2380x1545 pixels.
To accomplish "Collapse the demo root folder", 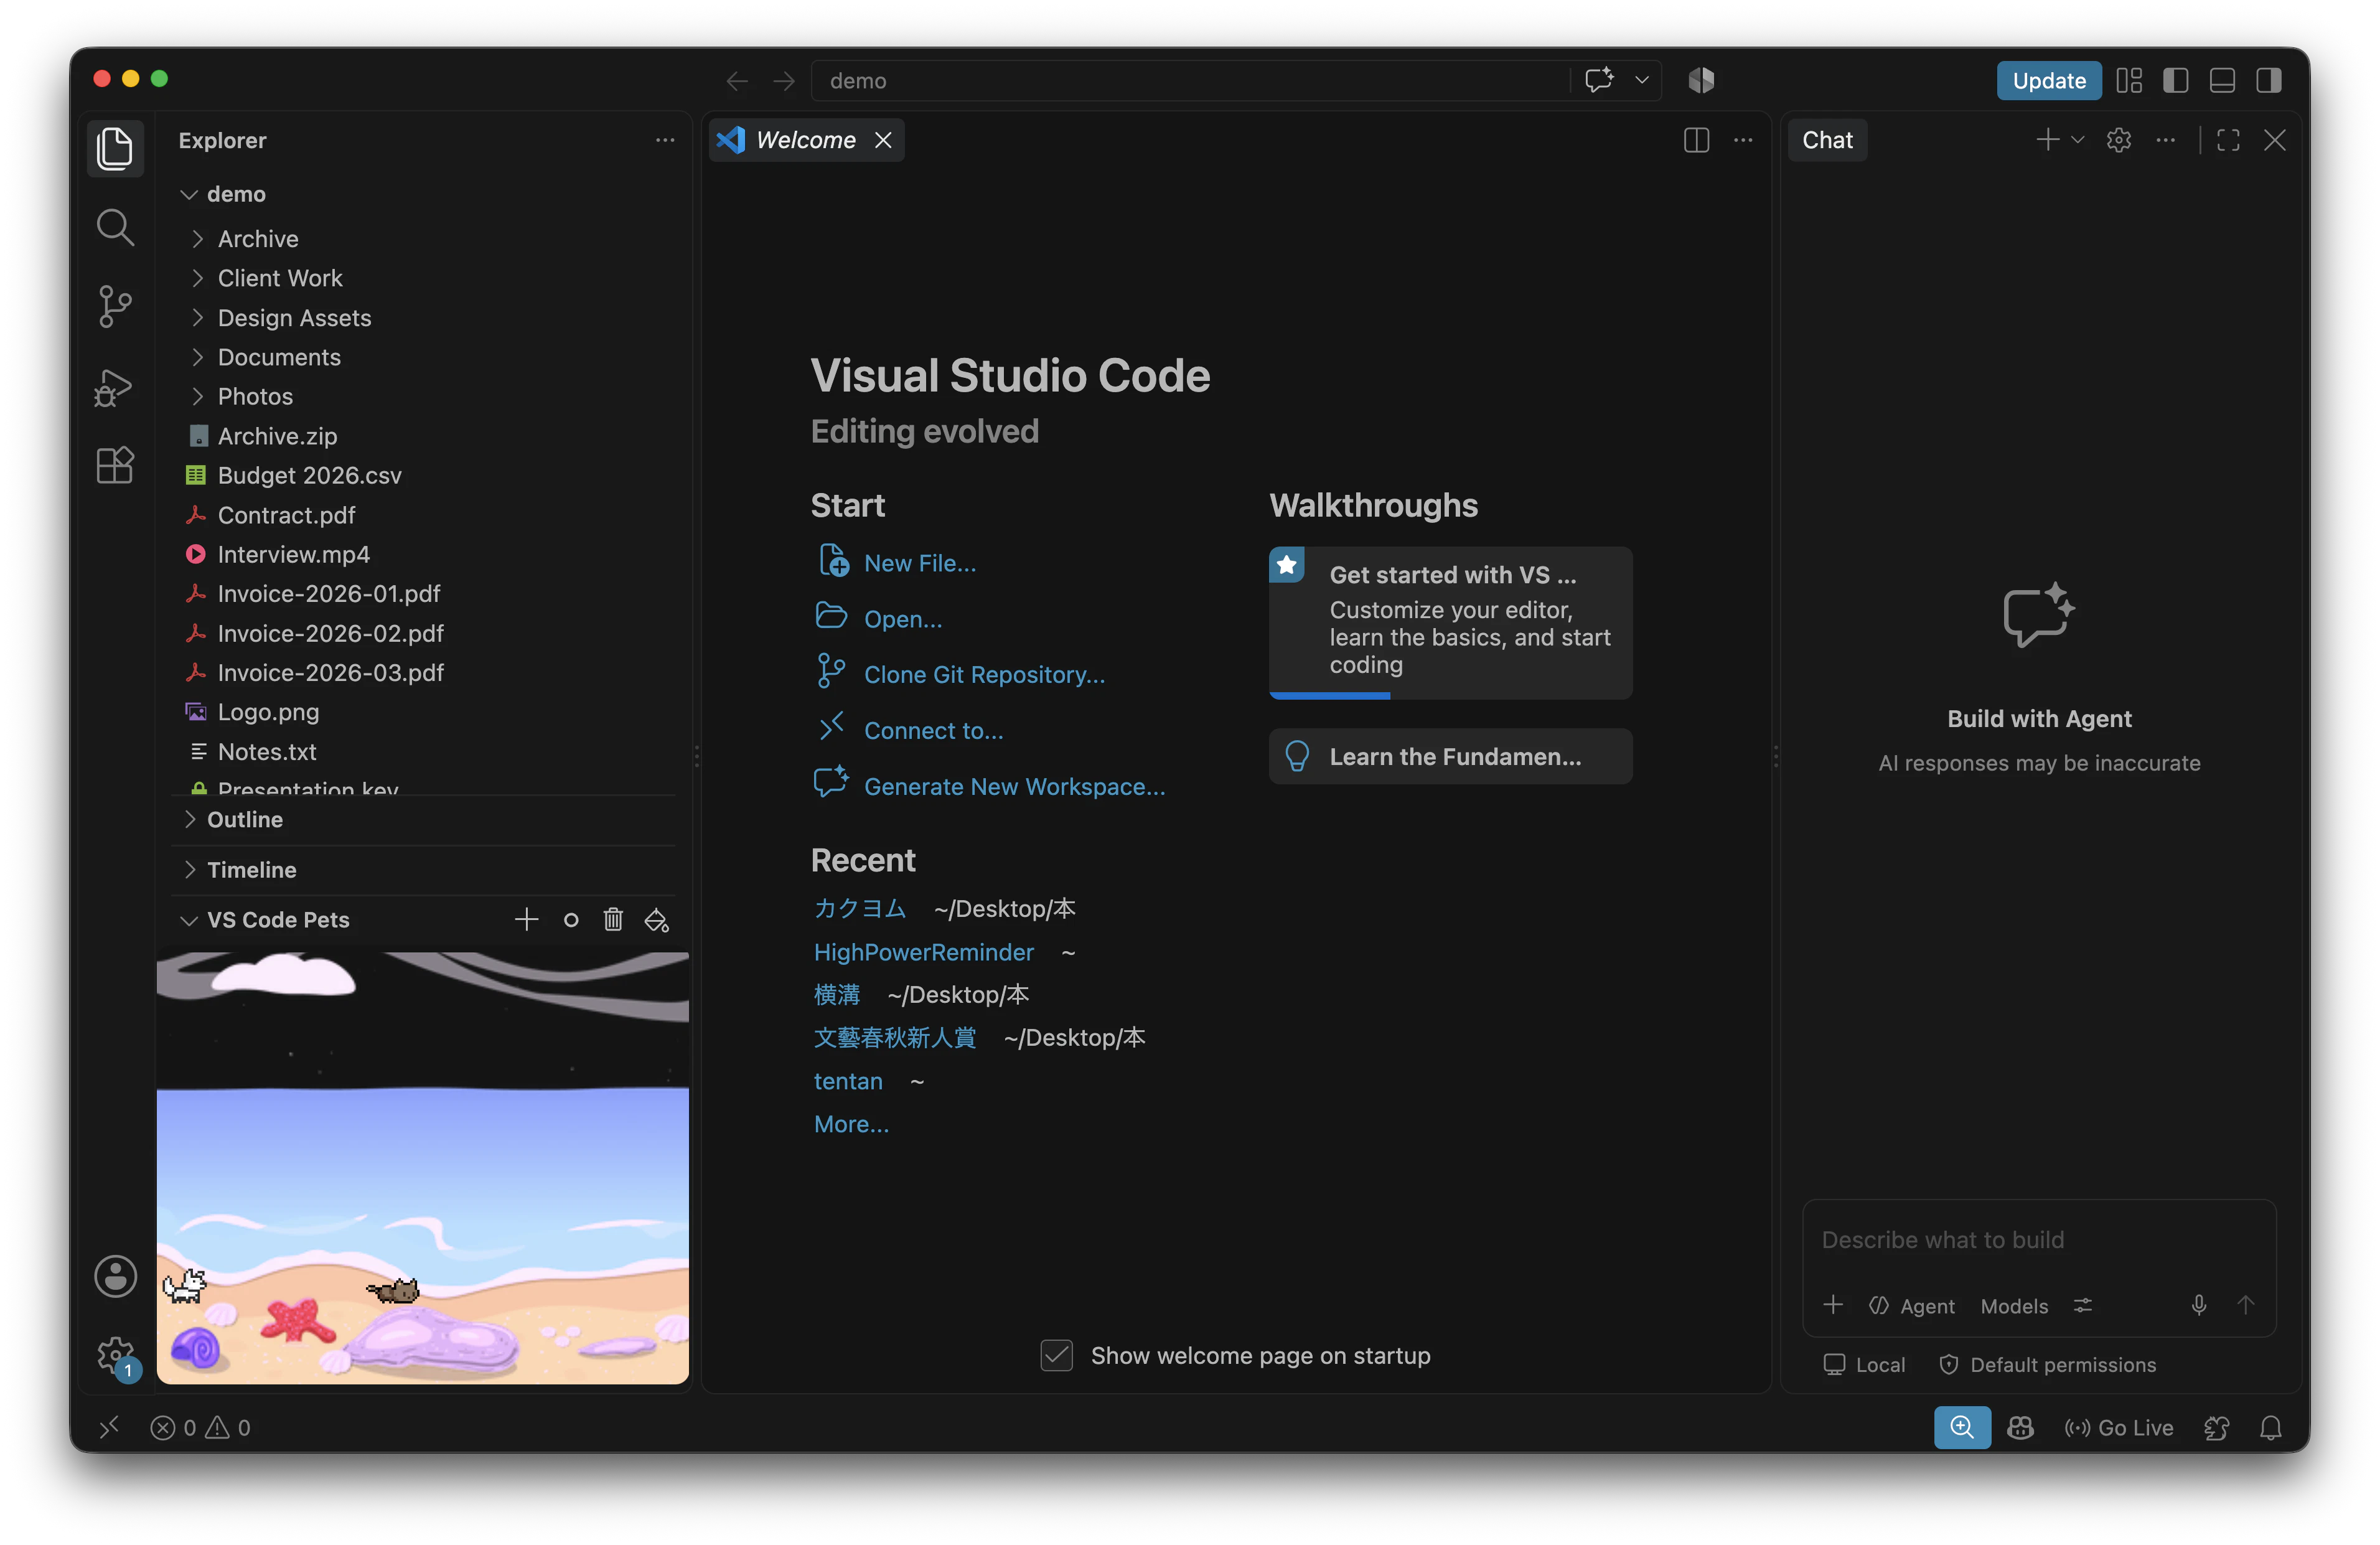I will 189,194.
